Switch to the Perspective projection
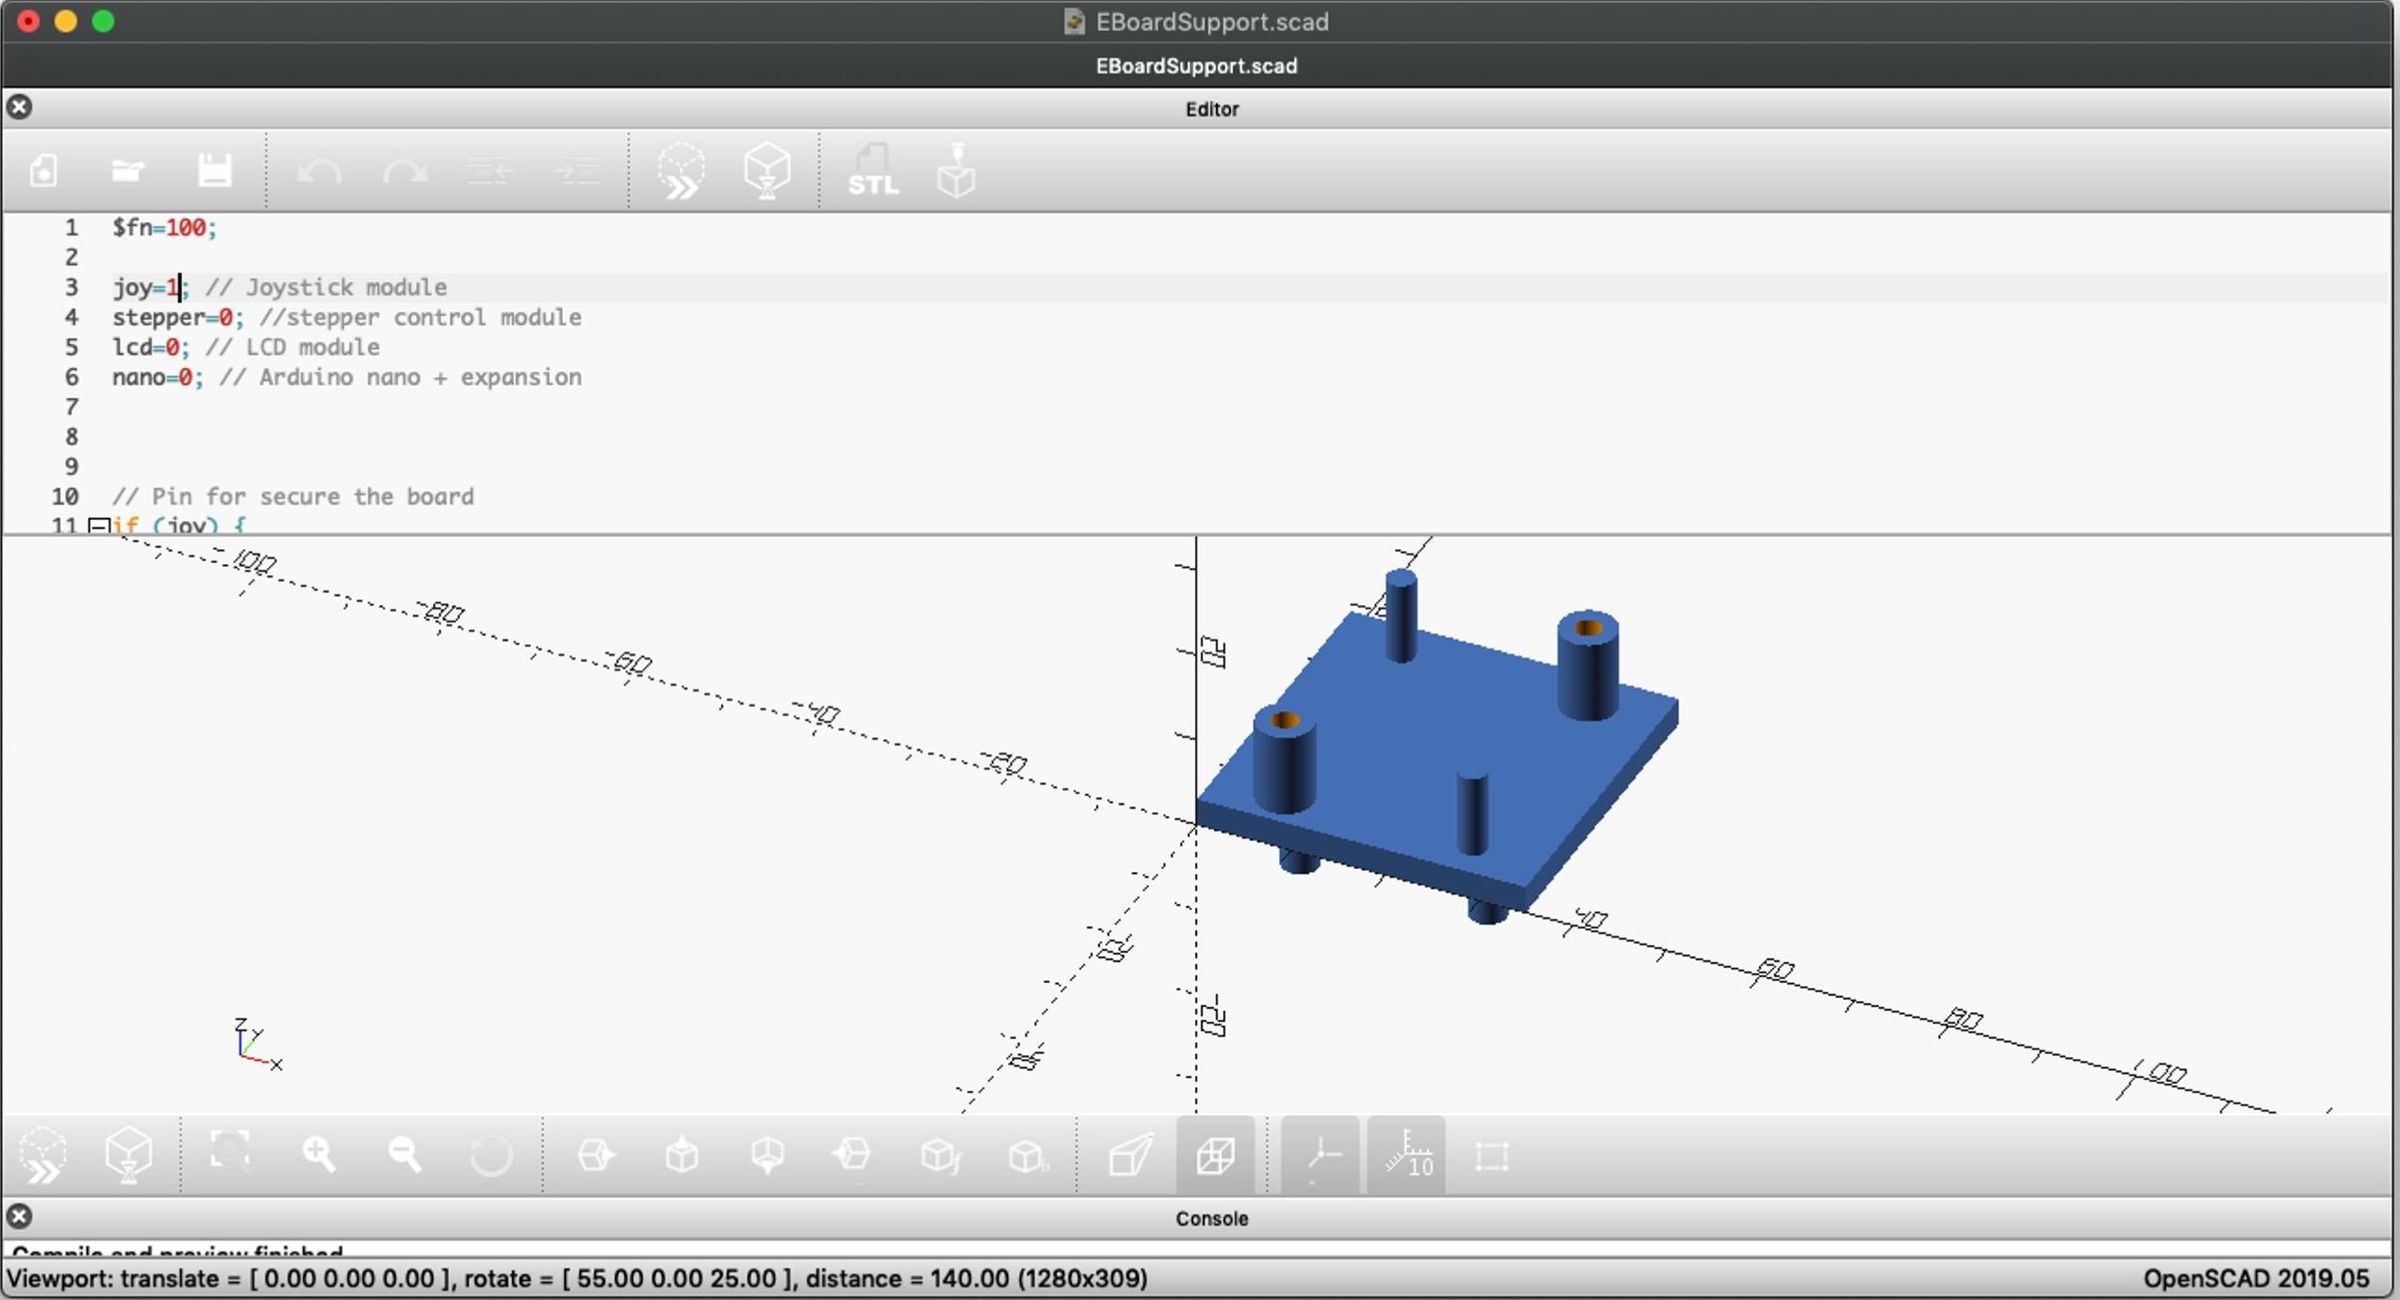The width and height of the screenshot is (2400, 1300). 1130,1155
